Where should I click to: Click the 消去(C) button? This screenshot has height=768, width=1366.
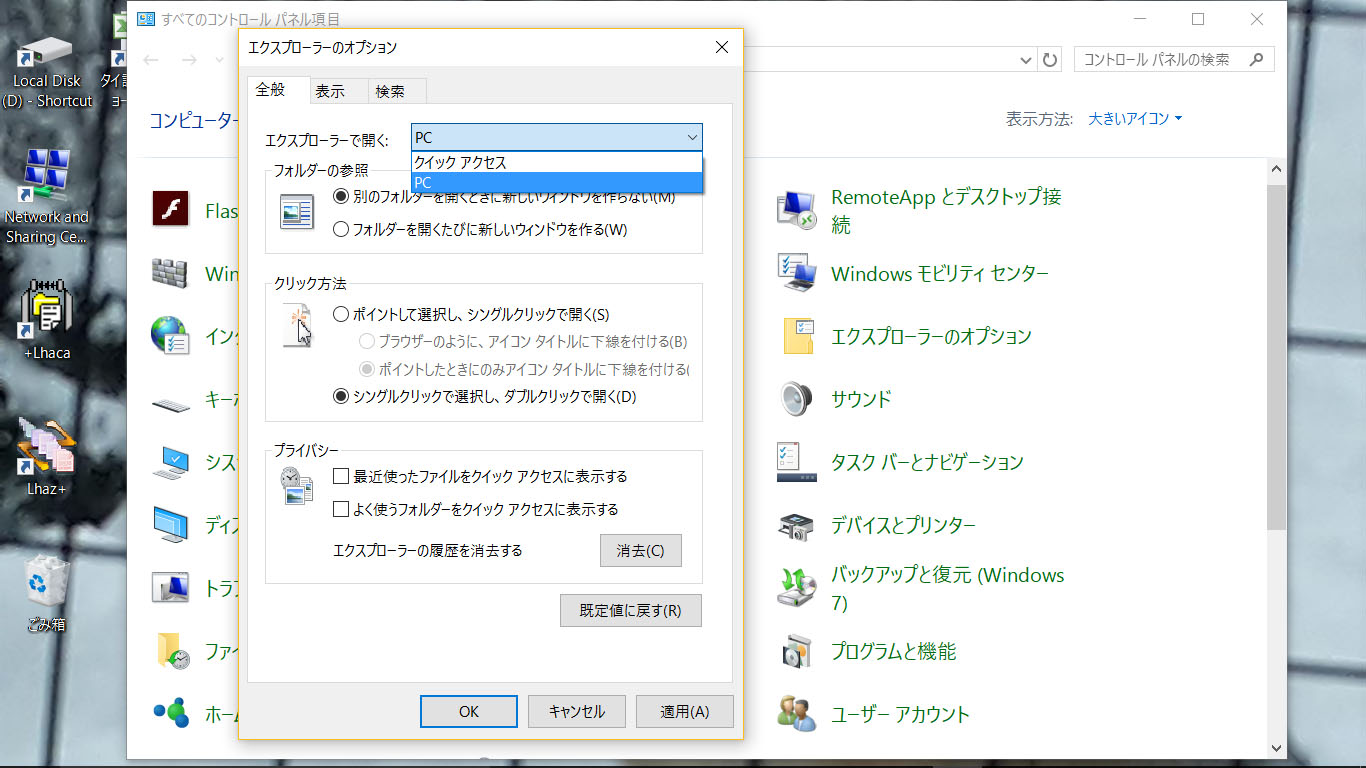click(x=641, y=551)
